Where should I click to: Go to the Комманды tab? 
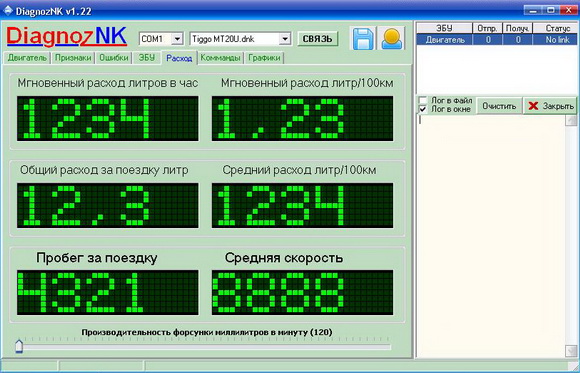point(221,58)
